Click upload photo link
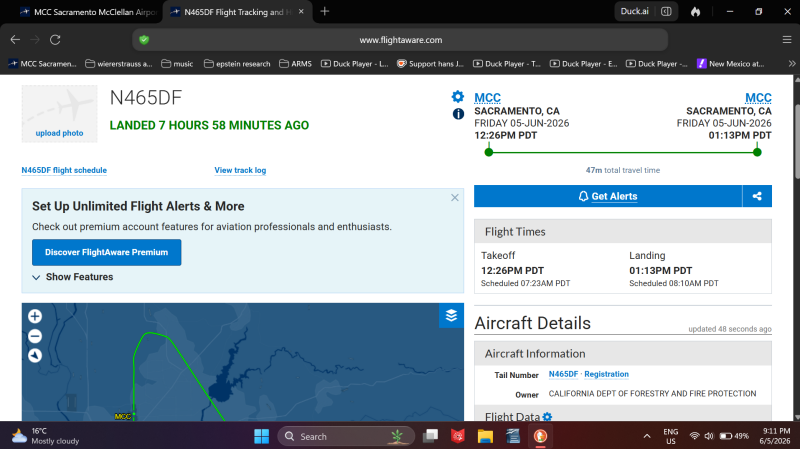The width and height of the screenshot is (800, 449). point(59,133)
